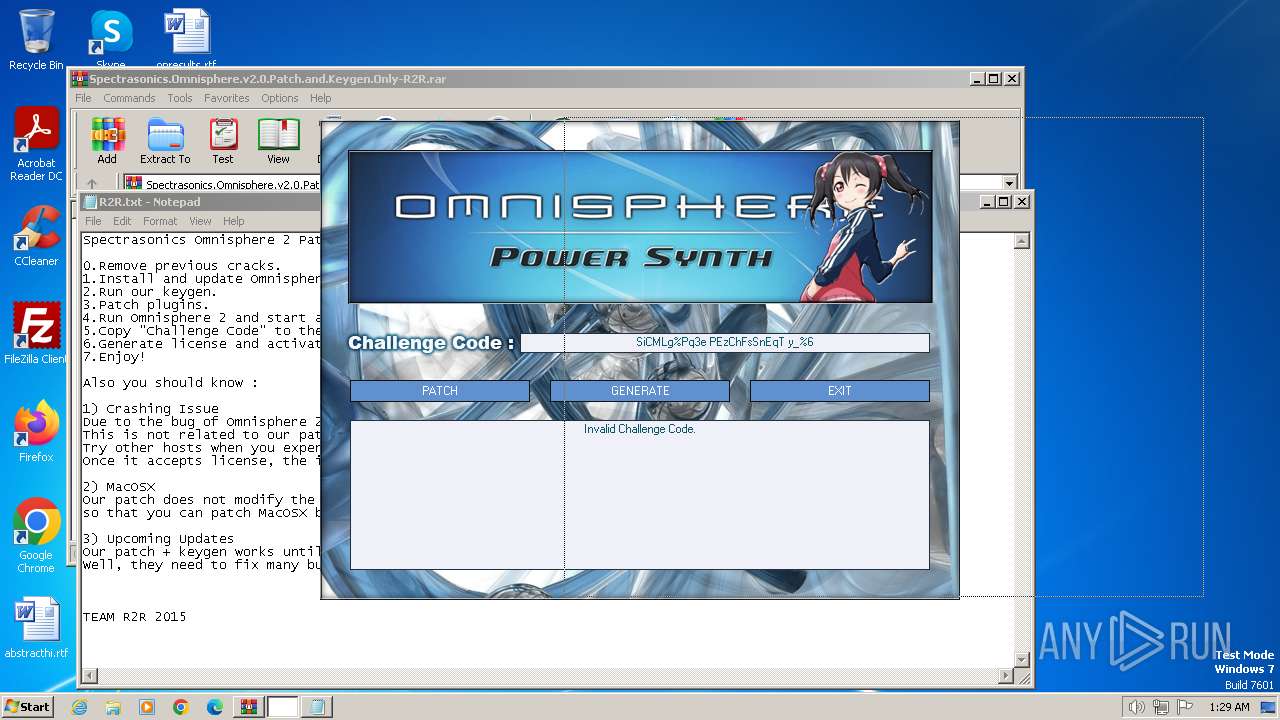Screen dimensions: 1280x720
Task: Open the Edit menu in Notepad
Action: point(122,221)
